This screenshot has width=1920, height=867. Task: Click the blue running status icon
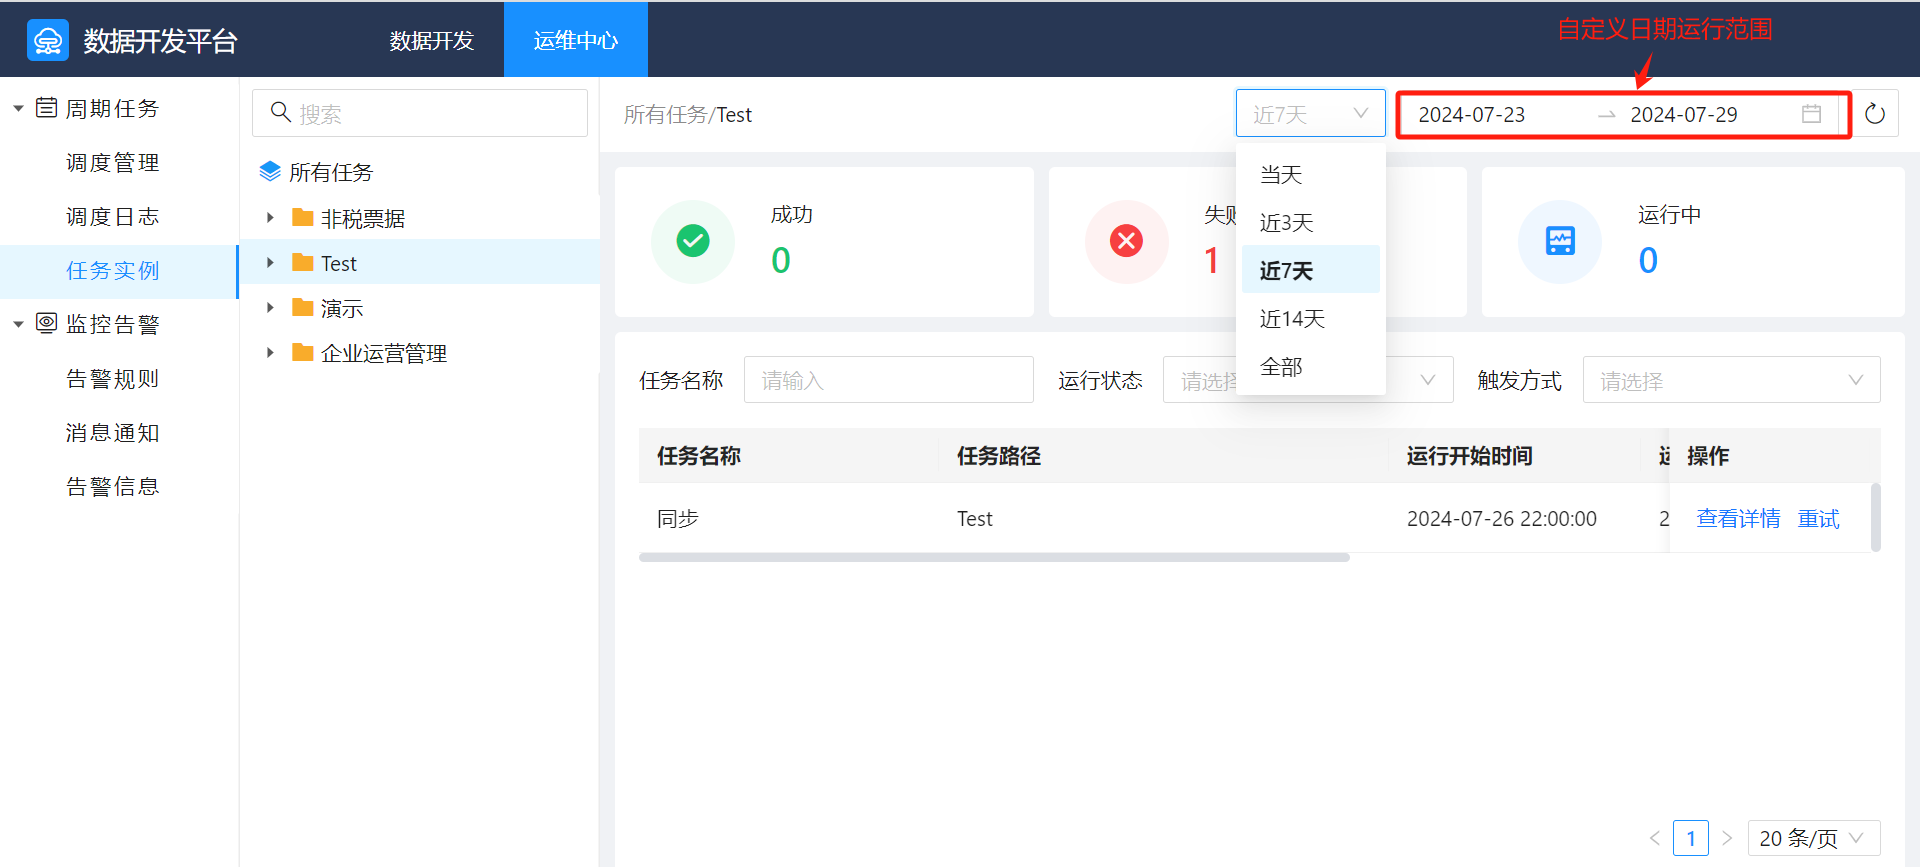(x=1560, y=241)
